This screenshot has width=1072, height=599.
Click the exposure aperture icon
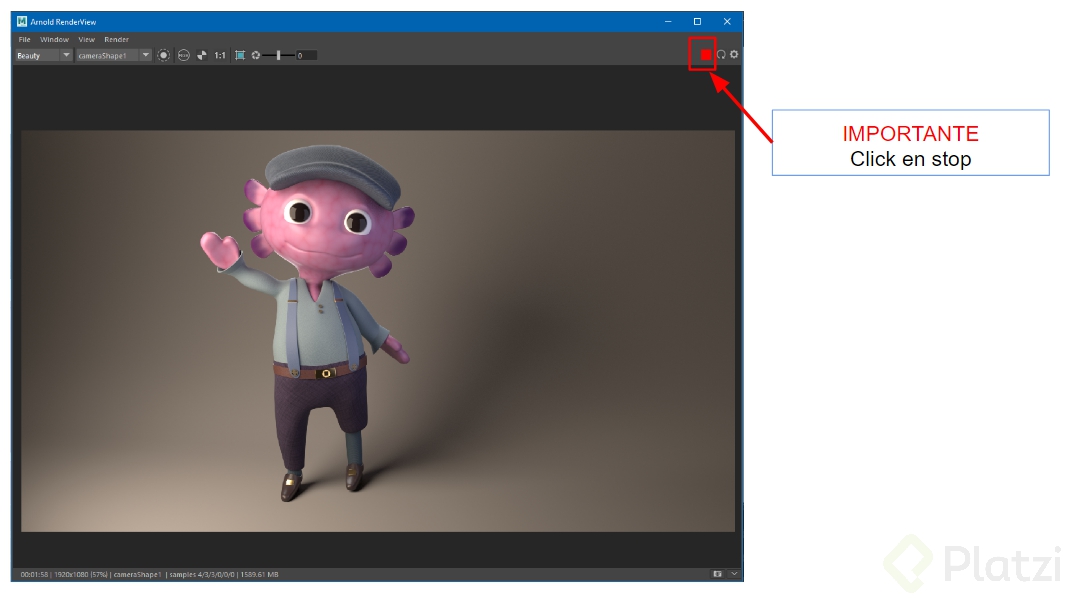(256, 55)
